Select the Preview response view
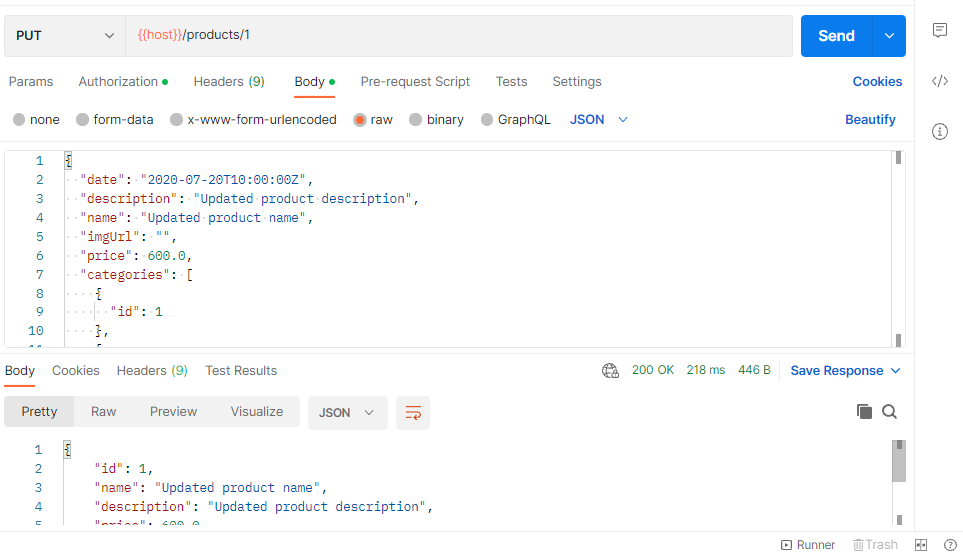 173,411
